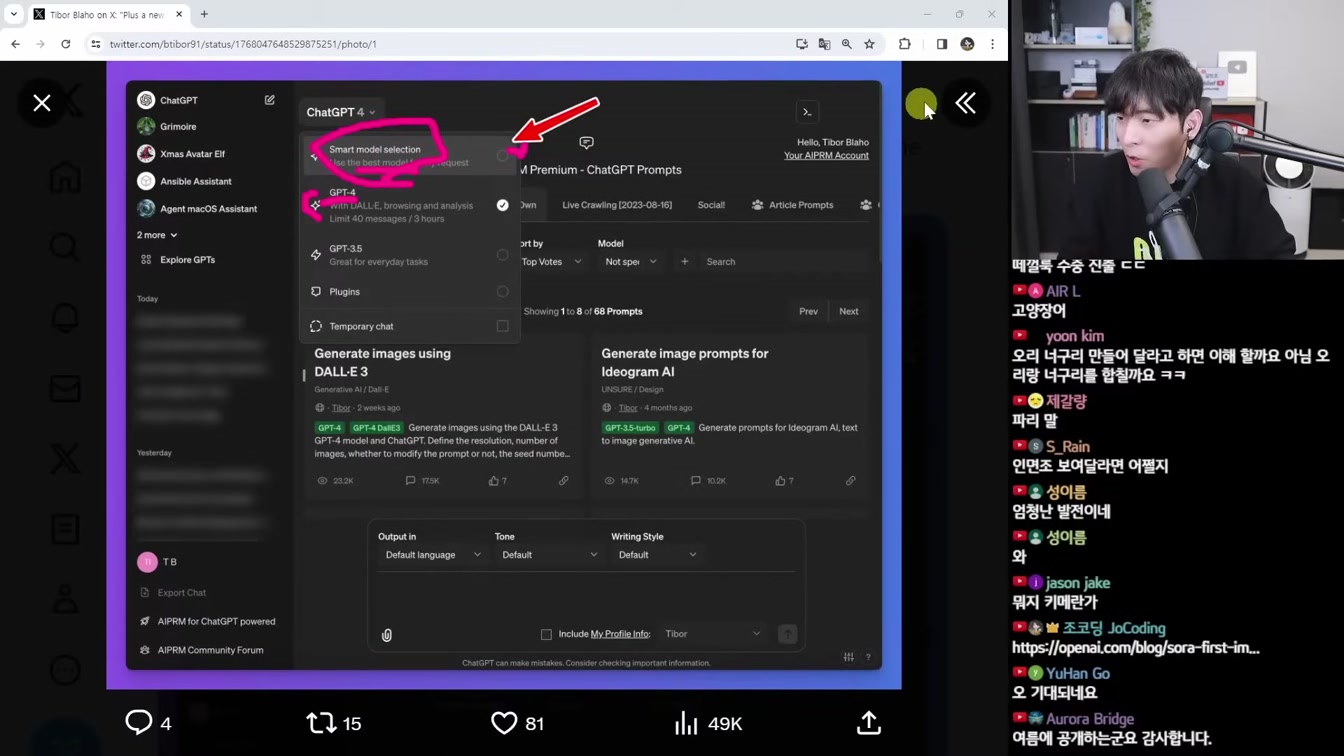Click the send message arrow button

pos(787,634)
